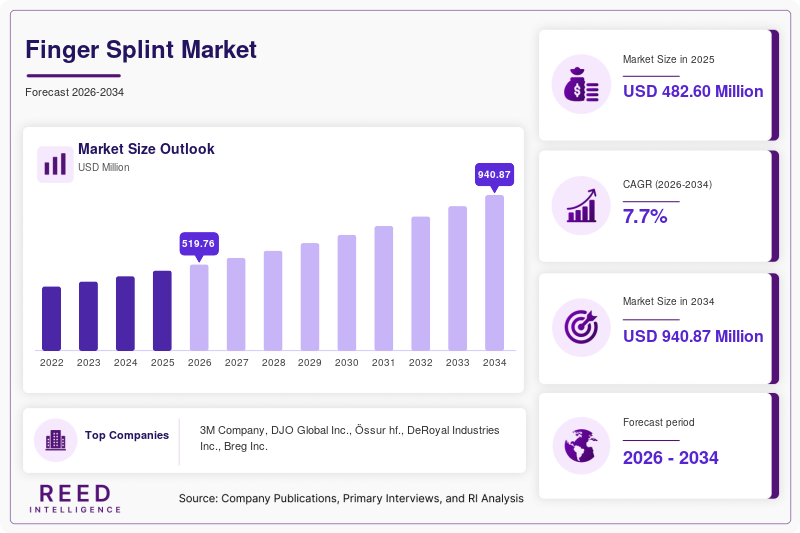Click the 2024 bar in the chart
This screenshot has width=800, height=533.
click(x=126, y=314)
